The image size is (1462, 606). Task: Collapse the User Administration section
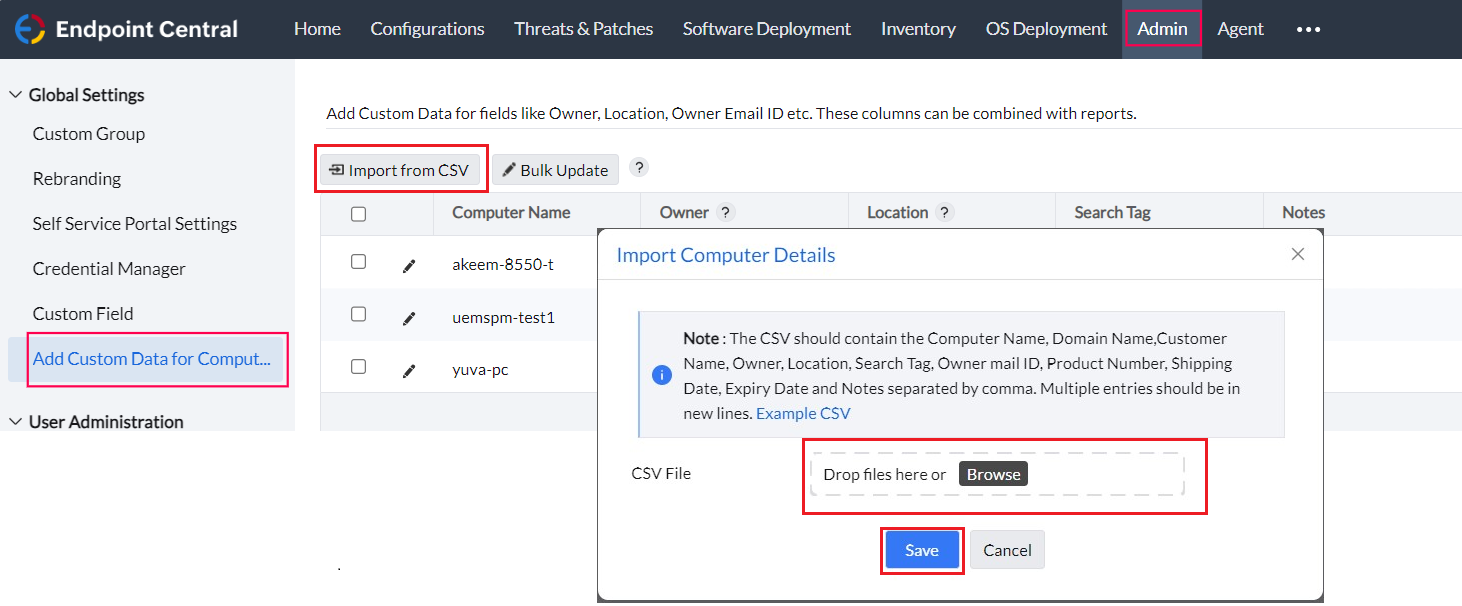click(16, 422)
